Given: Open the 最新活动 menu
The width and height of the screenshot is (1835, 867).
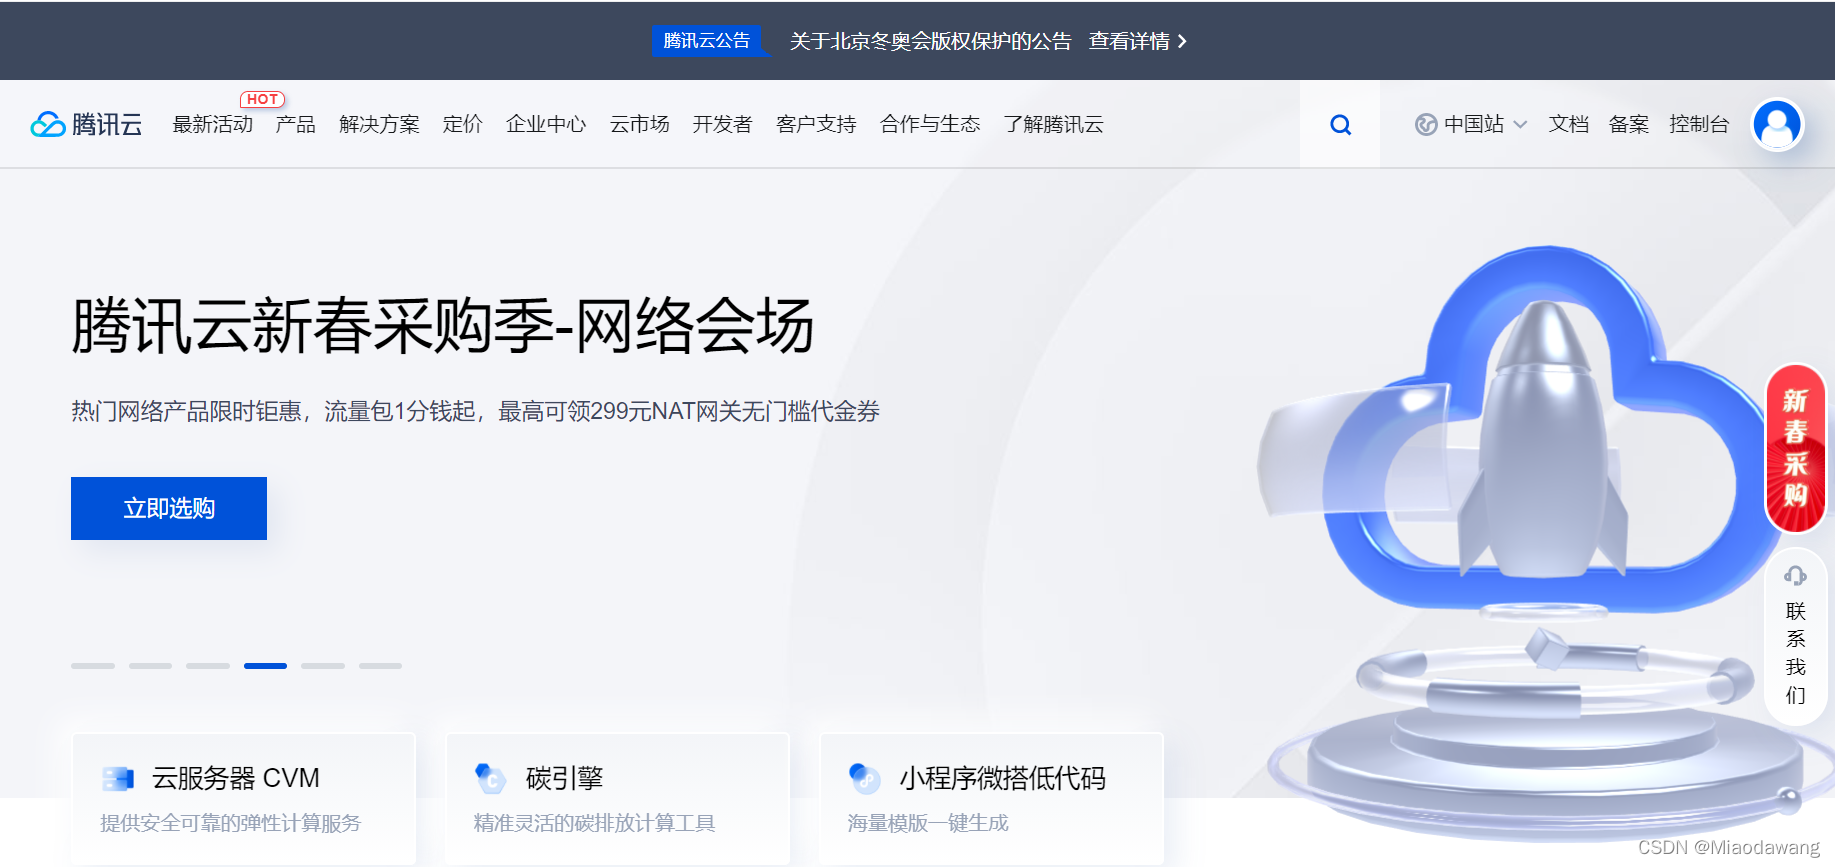Looking at the screenshot, I should tap(212, 124).
